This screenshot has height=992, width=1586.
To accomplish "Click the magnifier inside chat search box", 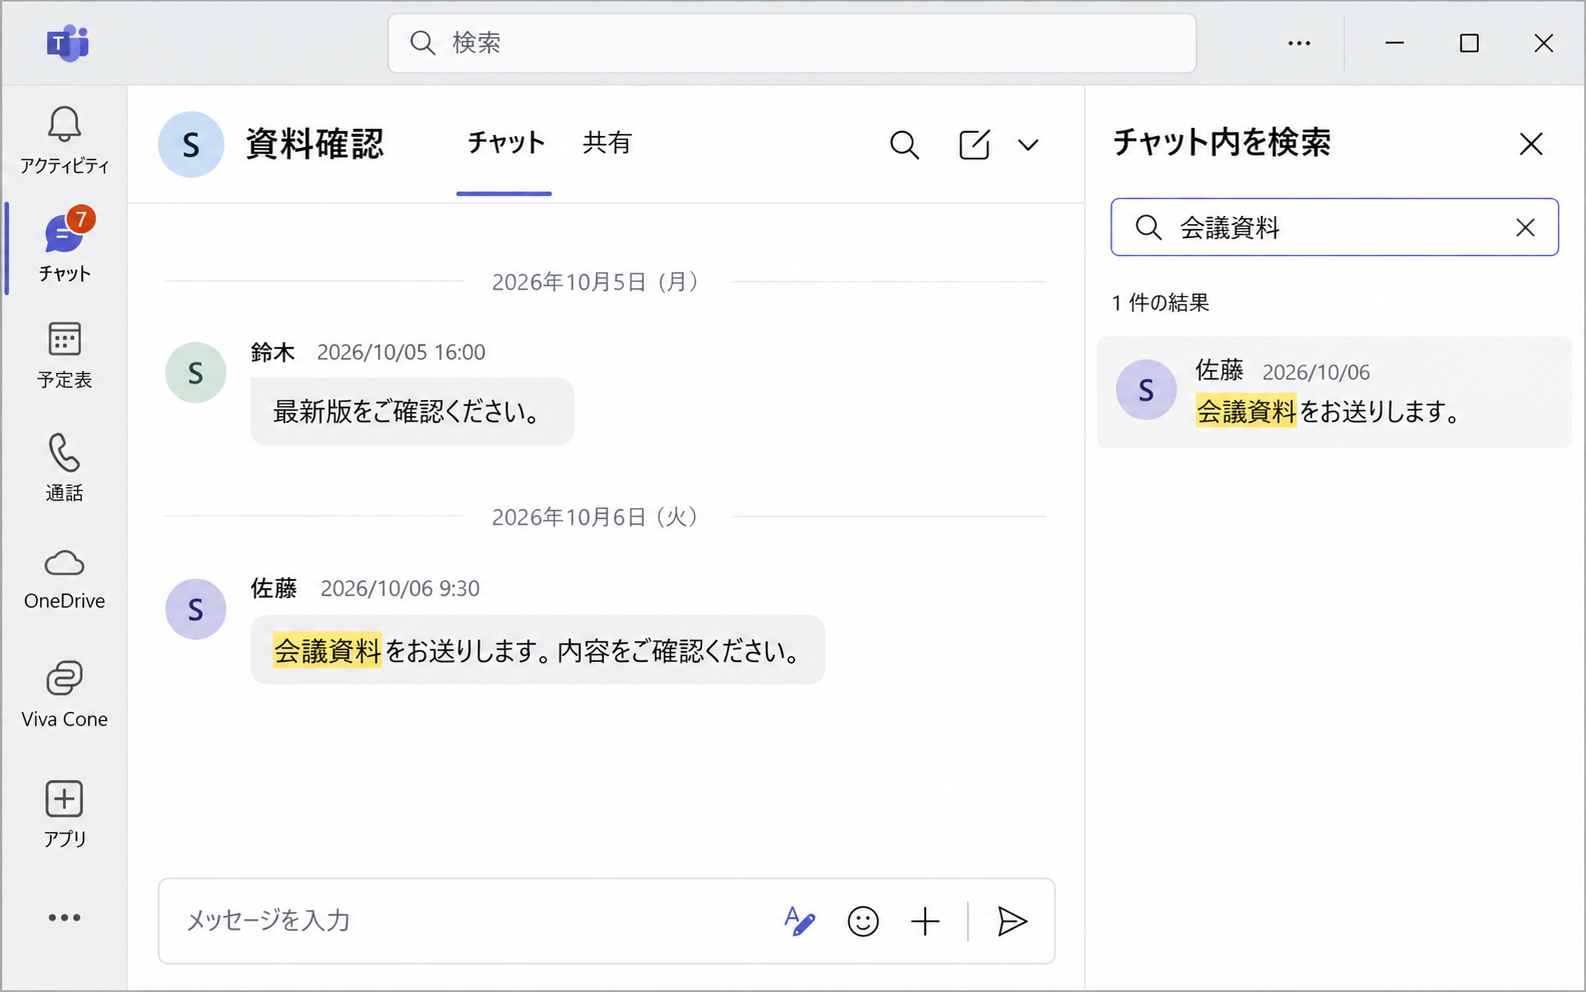I will pyautogui.click(x=1148, y=227).
